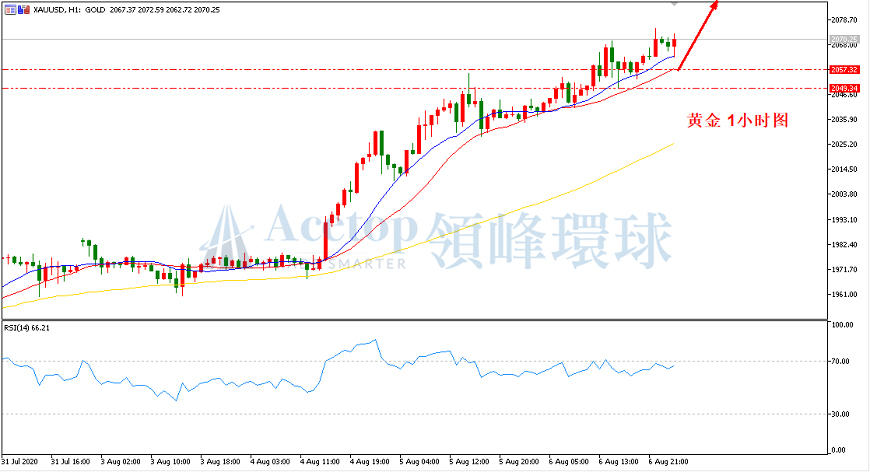Click the blue-red depth of market icon
Viewport: 870px width, 472px height.
(23, 9)
